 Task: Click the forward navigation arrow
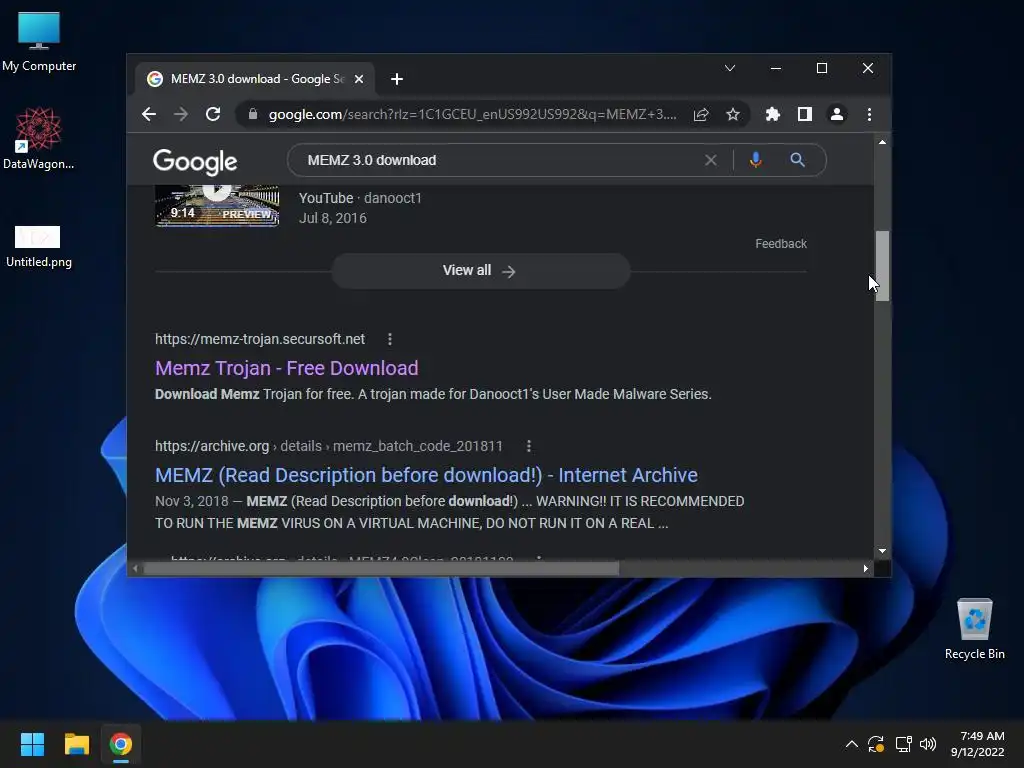click(x=181, y=114)
